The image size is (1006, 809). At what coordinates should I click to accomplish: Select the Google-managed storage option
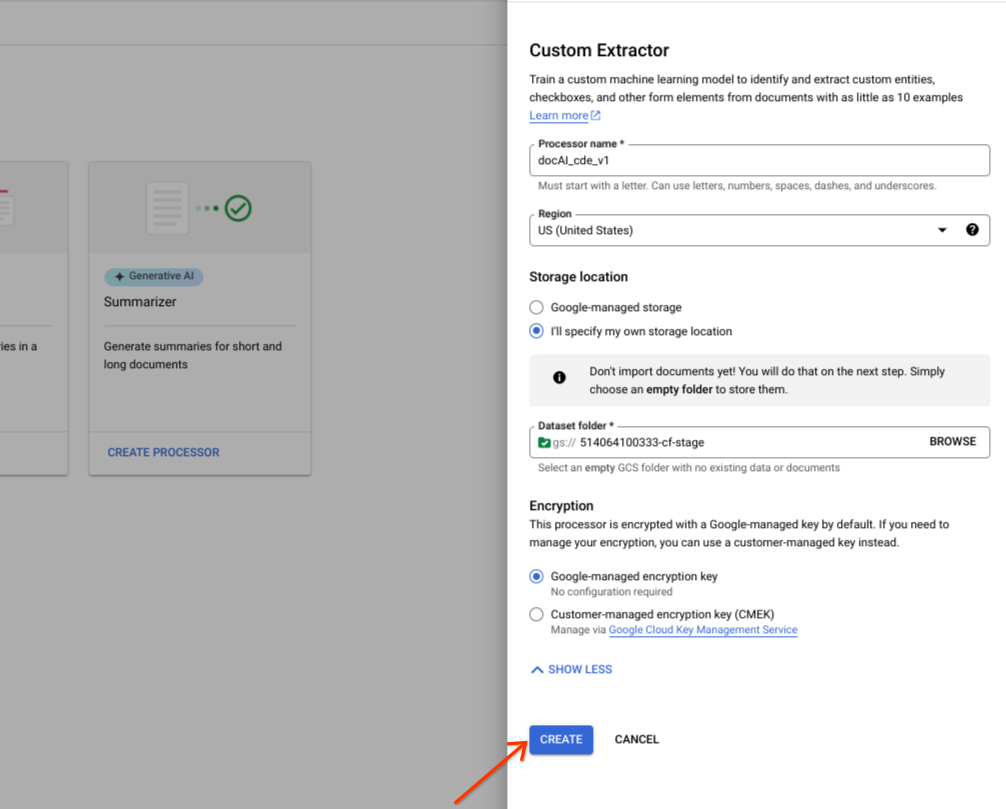pyautogui.click(x=536, y=307)
